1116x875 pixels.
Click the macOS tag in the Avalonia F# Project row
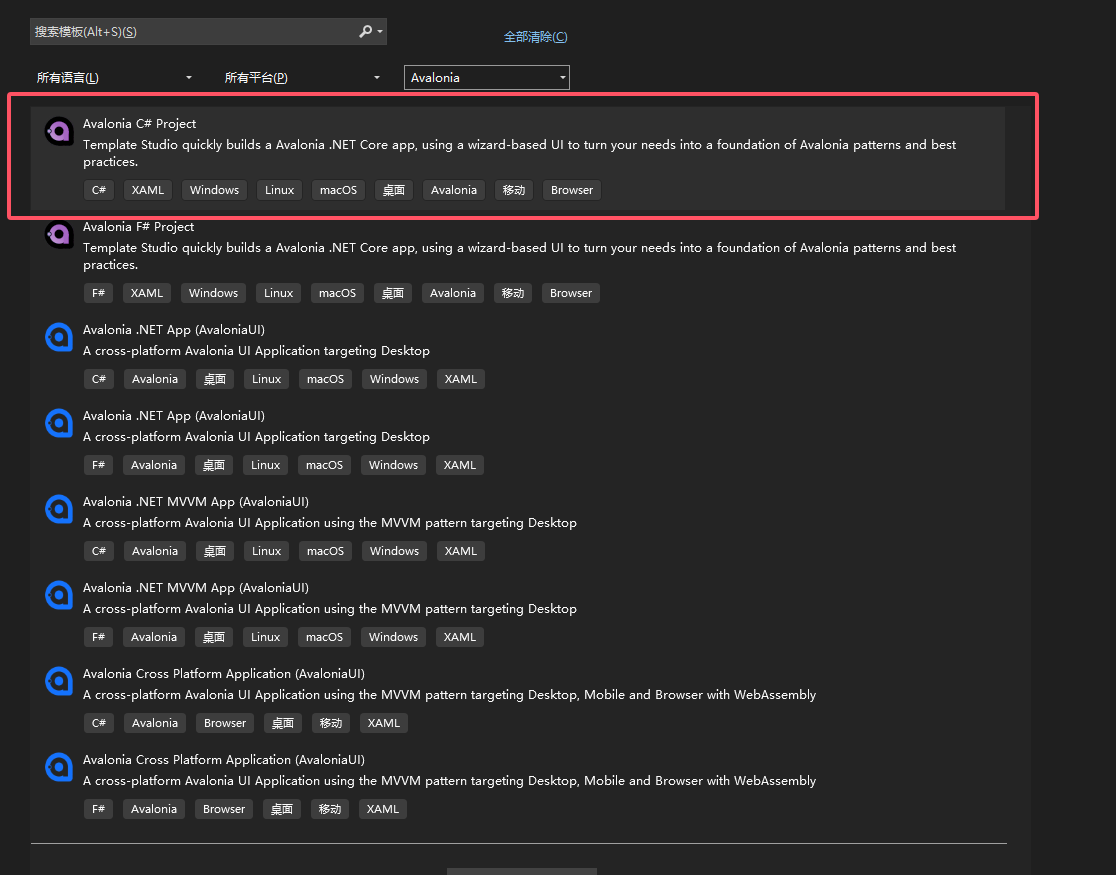click(x=337, y=293)
